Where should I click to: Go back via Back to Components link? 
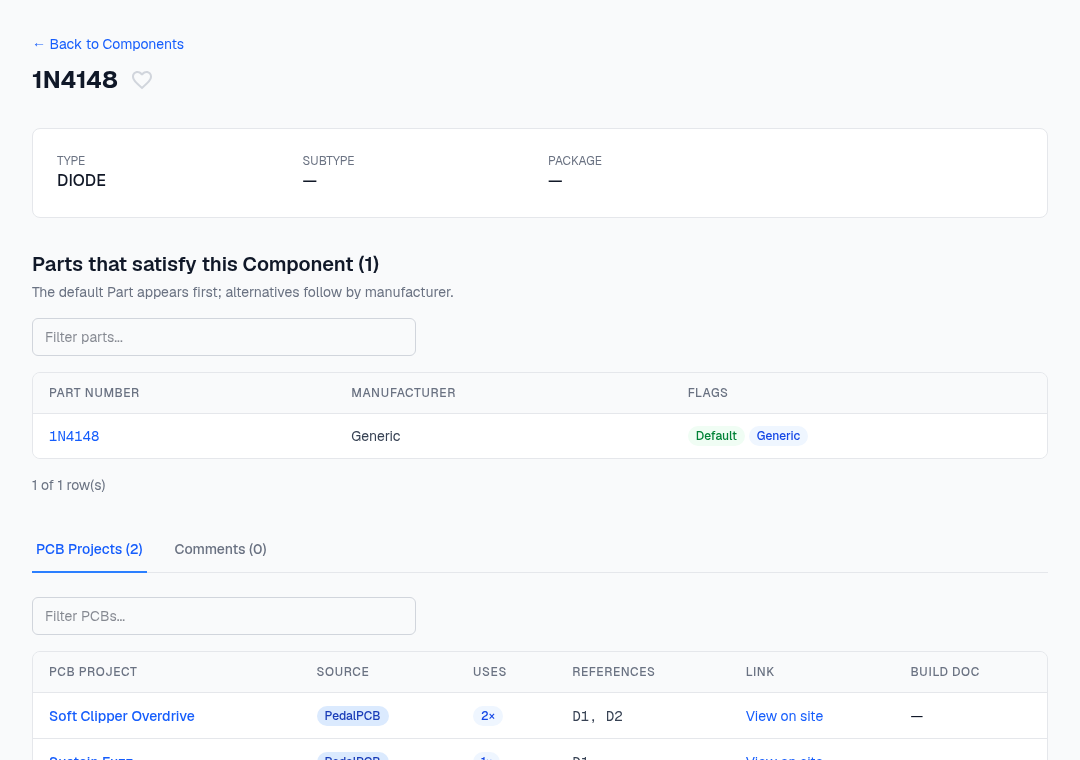tap(108, 44)
